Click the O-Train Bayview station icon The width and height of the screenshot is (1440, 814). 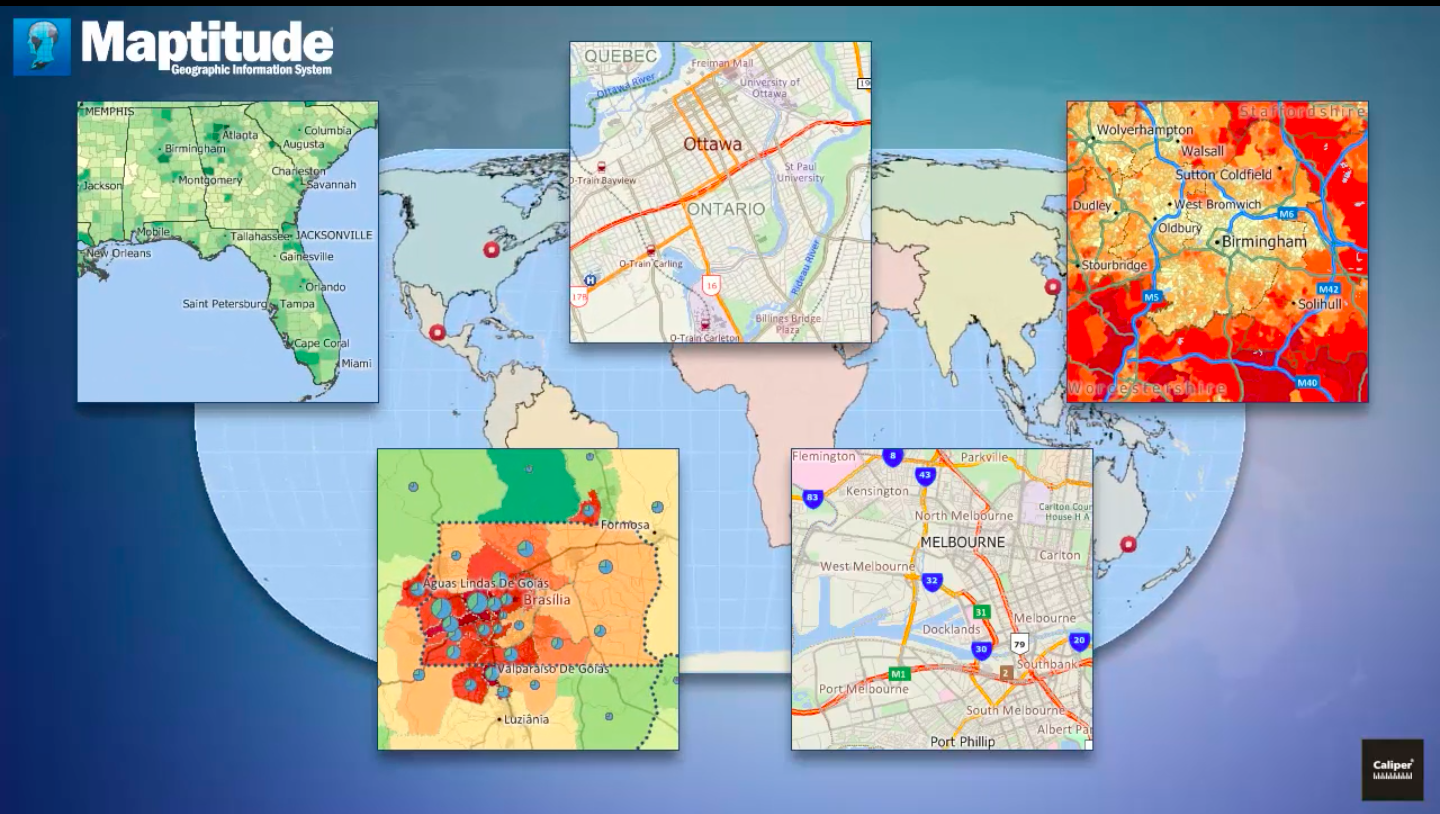600,168
